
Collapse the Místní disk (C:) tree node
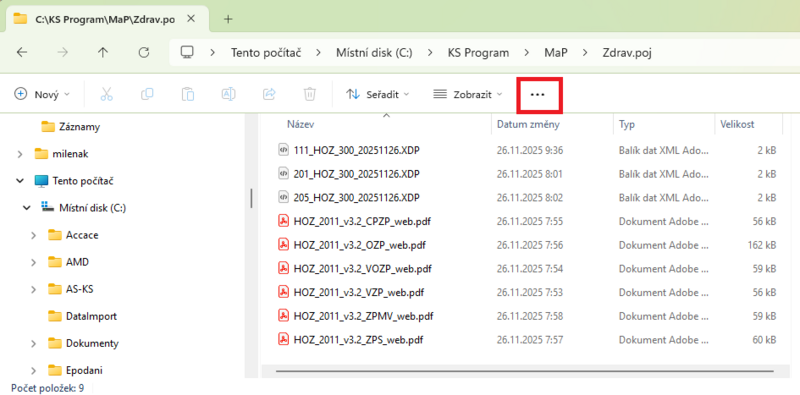[27, 208]
